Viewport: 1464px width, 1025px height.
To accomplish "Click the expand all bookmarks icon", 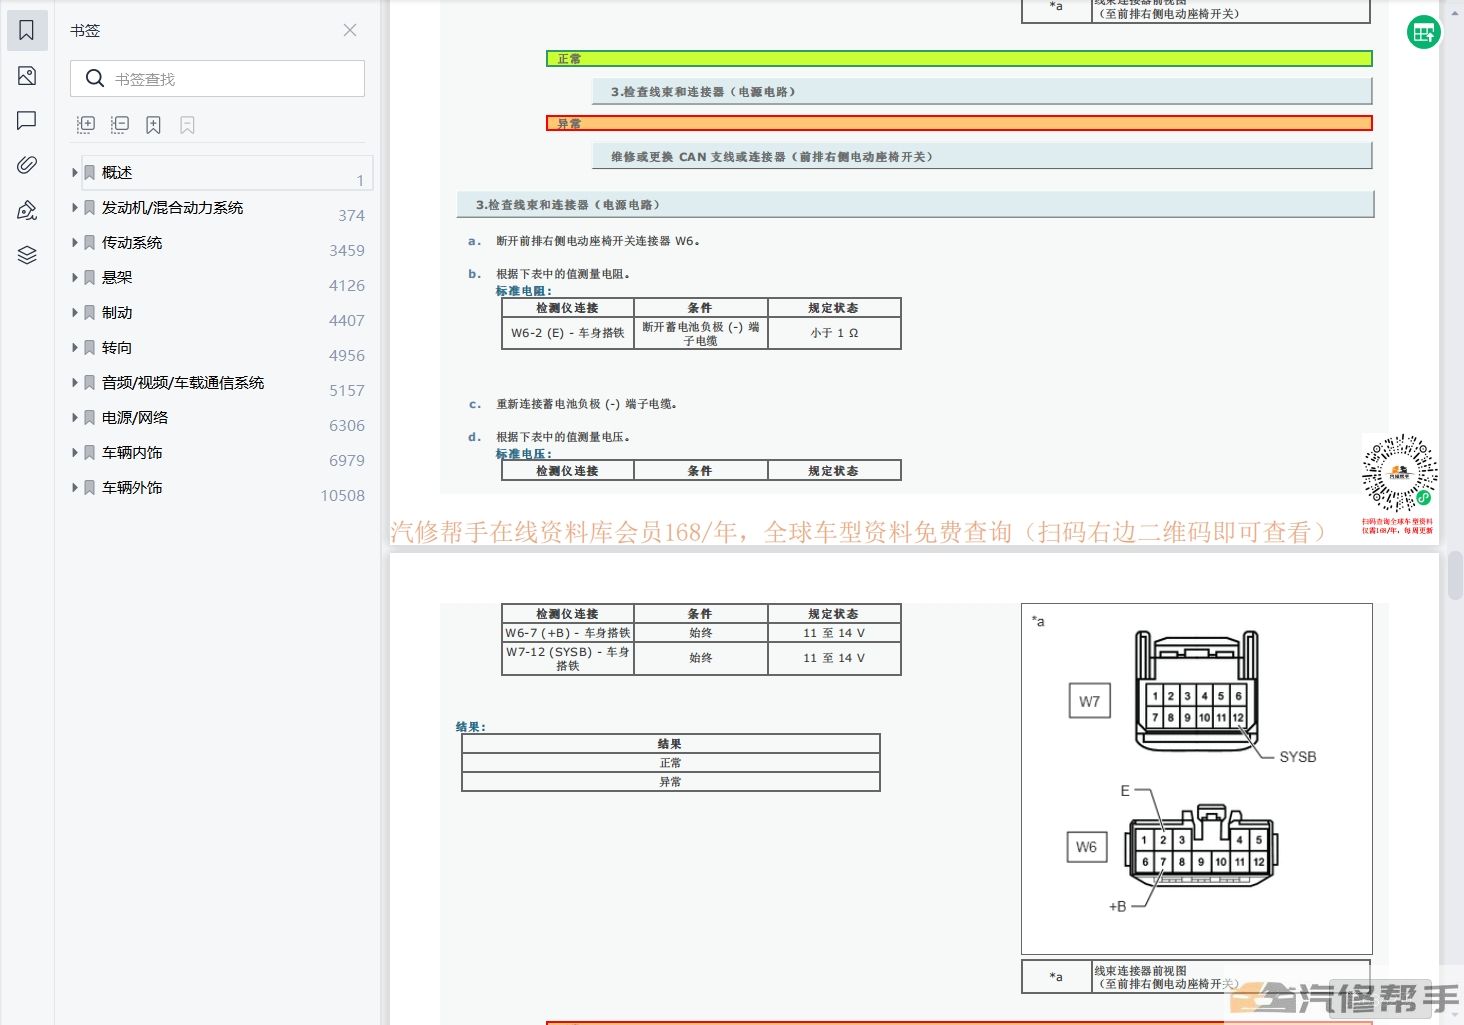I will tap(86, 125).
